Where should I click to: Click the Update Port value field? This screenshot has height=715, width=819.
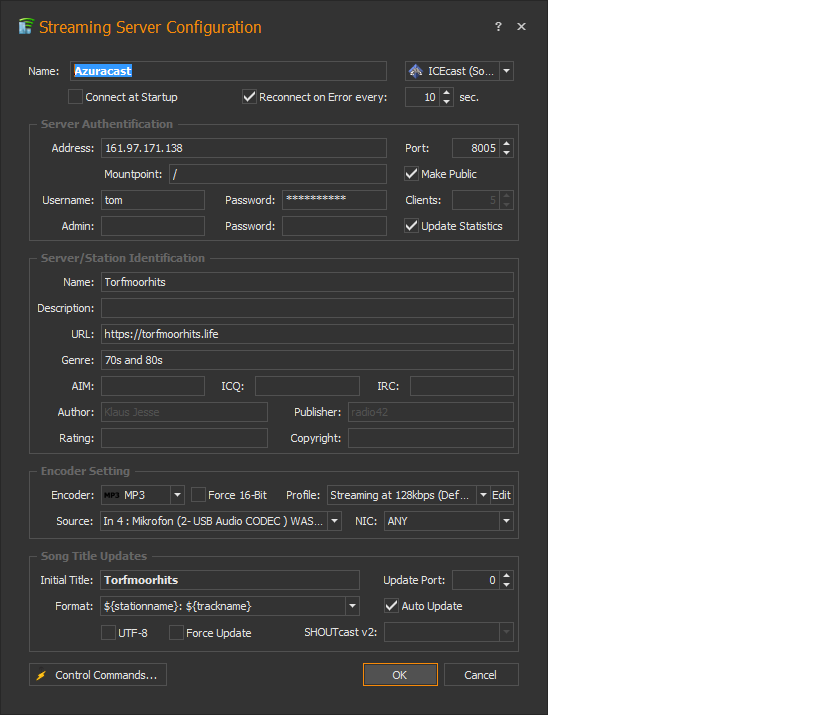476,580
